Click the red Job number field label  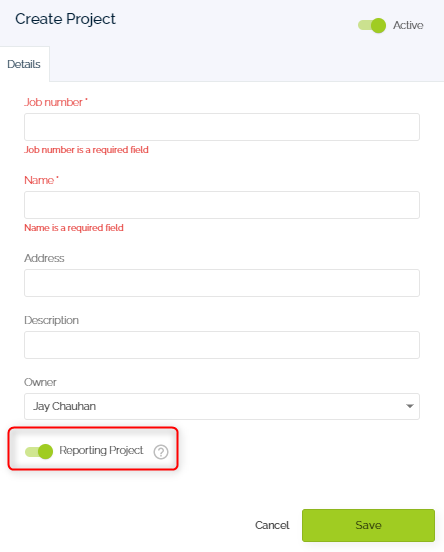56,102
